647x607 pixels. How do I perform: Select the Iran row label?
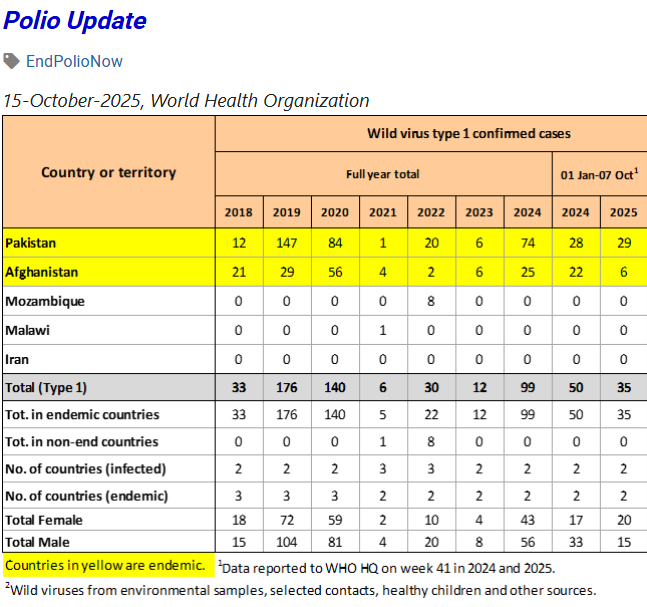point(17,359)
